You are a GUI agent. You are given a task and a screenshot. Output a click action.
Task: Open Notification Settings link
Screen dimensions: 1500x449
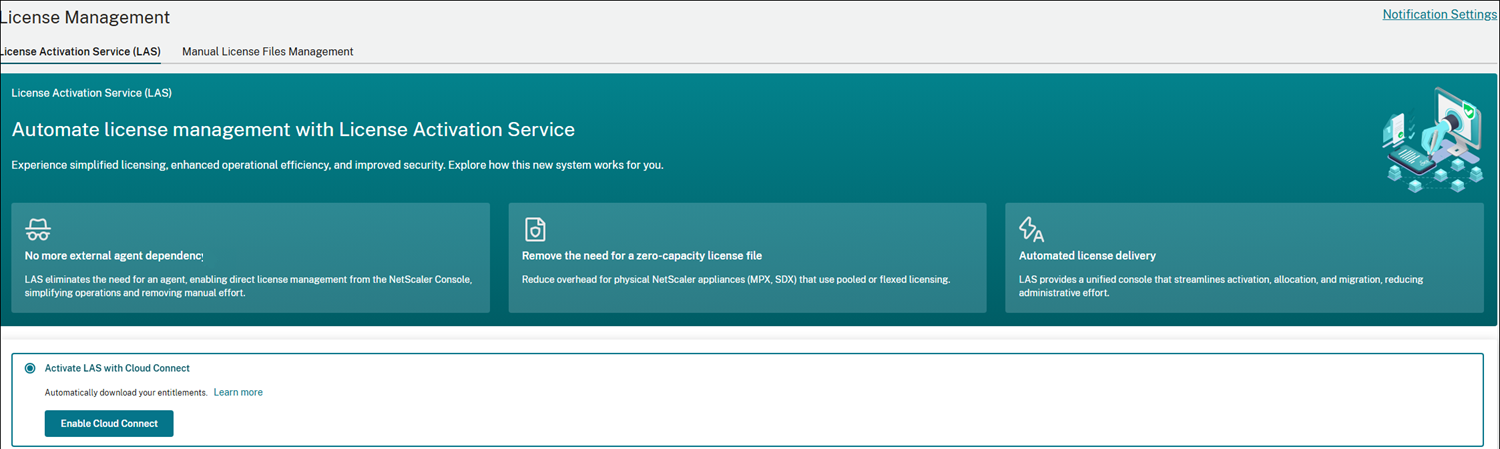click(x=1439, y=14)
